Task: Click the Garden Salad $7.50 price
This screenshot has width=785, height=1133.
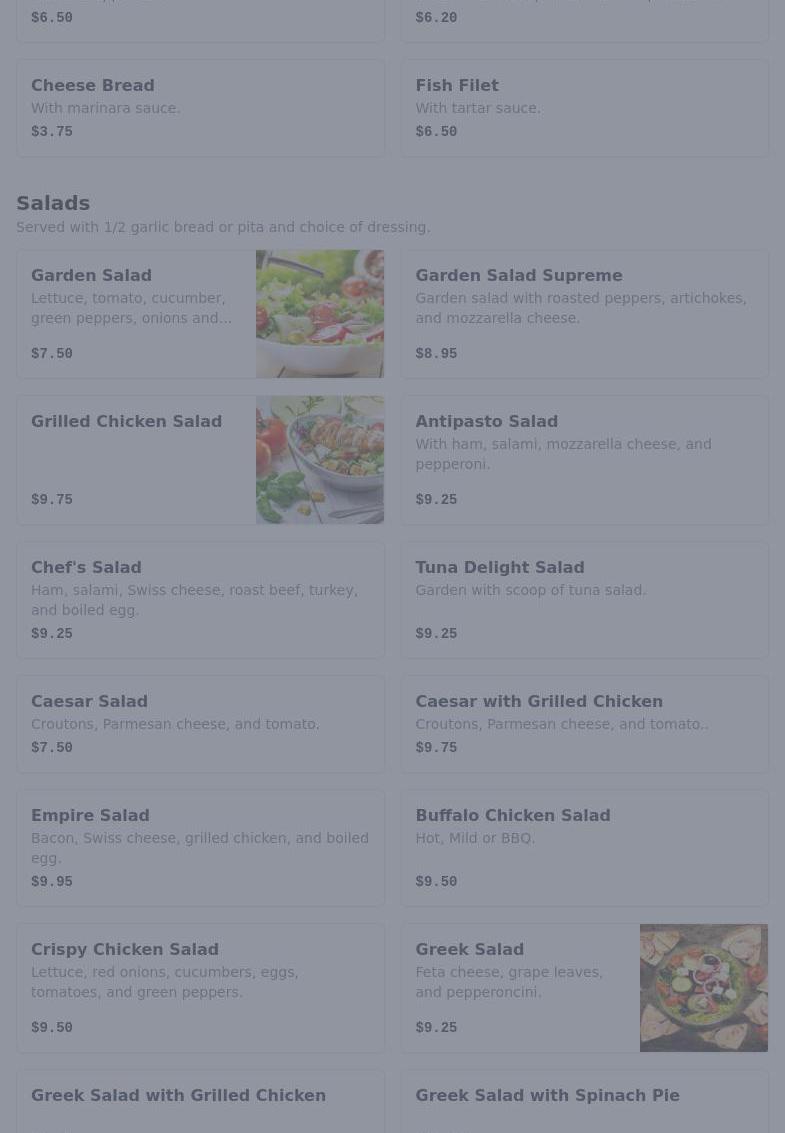Action: tap(52, 354)
